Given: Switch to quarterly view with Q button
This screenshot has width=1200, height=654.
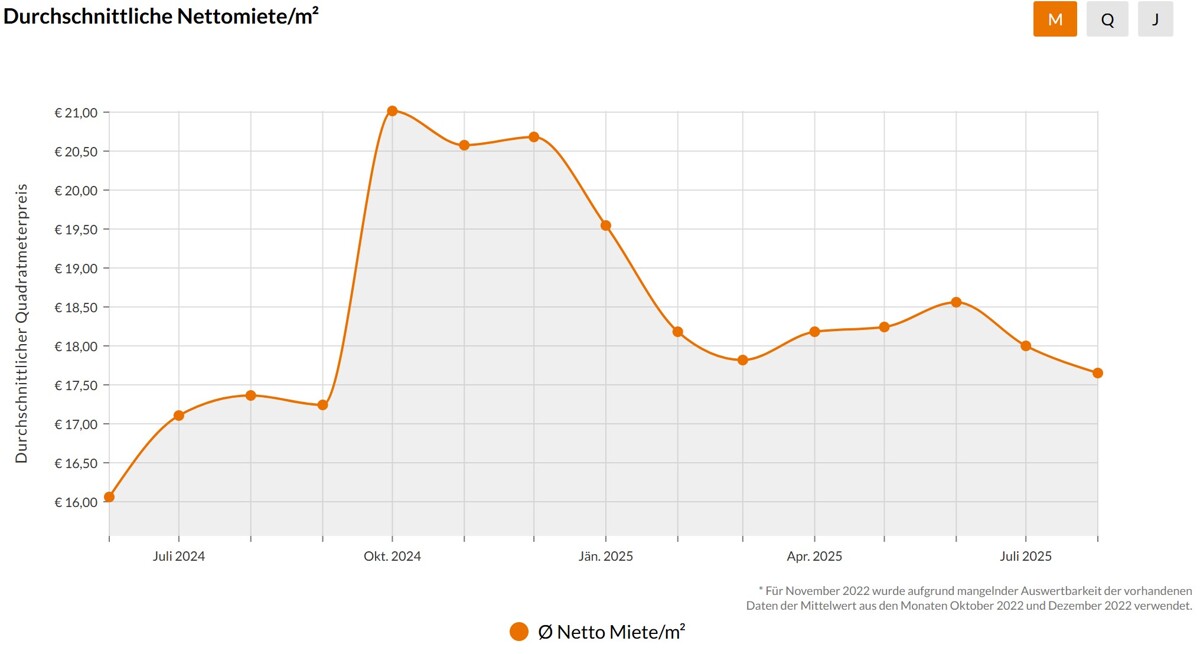Looking at the screenshot, I should tap(1107, 19).
